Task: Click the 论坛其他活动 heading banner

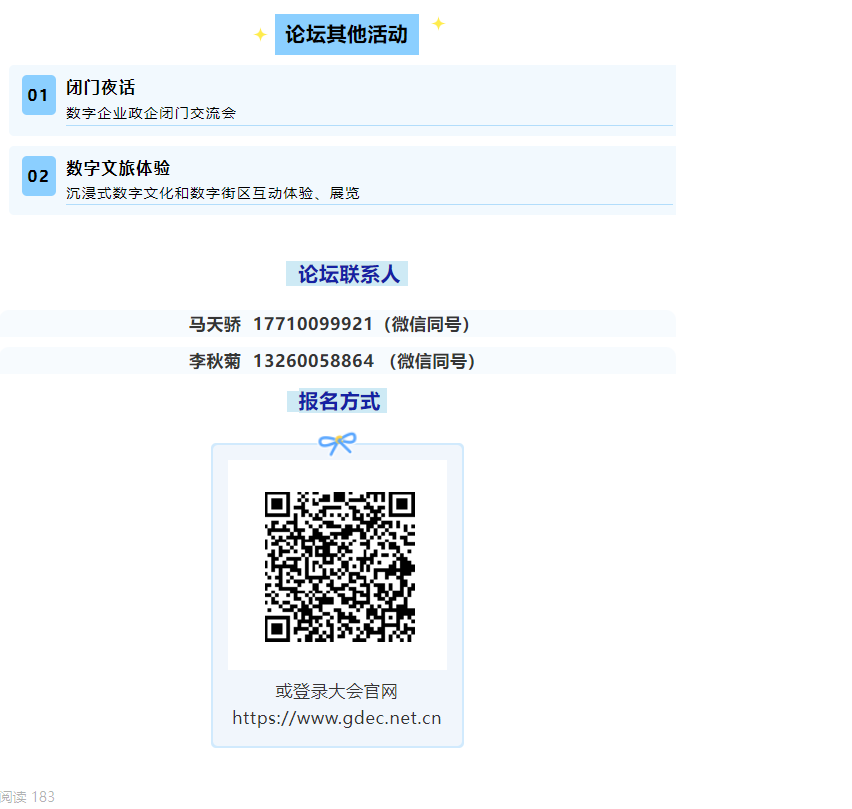Action: [347, 34]
